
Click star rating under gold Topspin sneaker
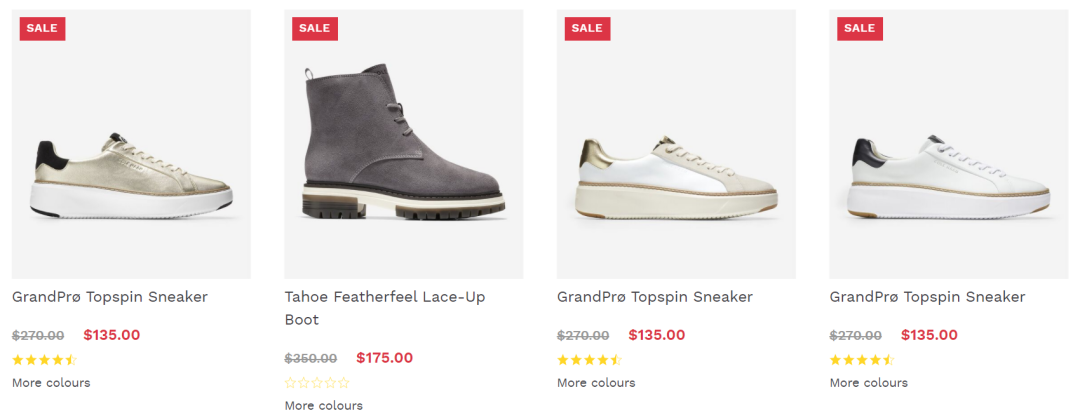click(x=45, y=359)
